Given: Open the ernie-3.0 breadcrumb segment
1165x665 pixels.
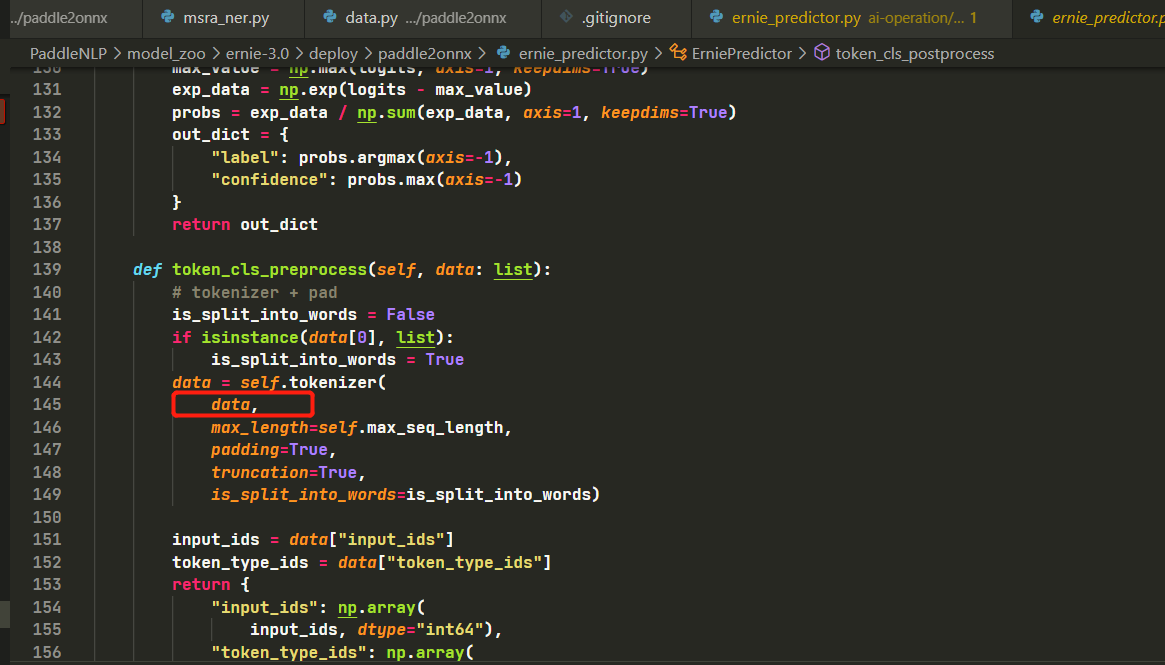Looking at the screenshot, I should coord(257,53).
